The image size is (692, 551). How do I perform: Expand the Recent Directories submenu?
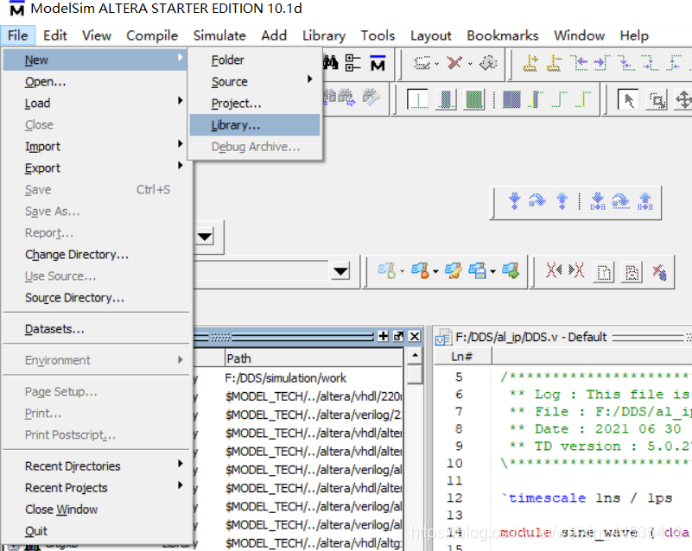[180, 463]
